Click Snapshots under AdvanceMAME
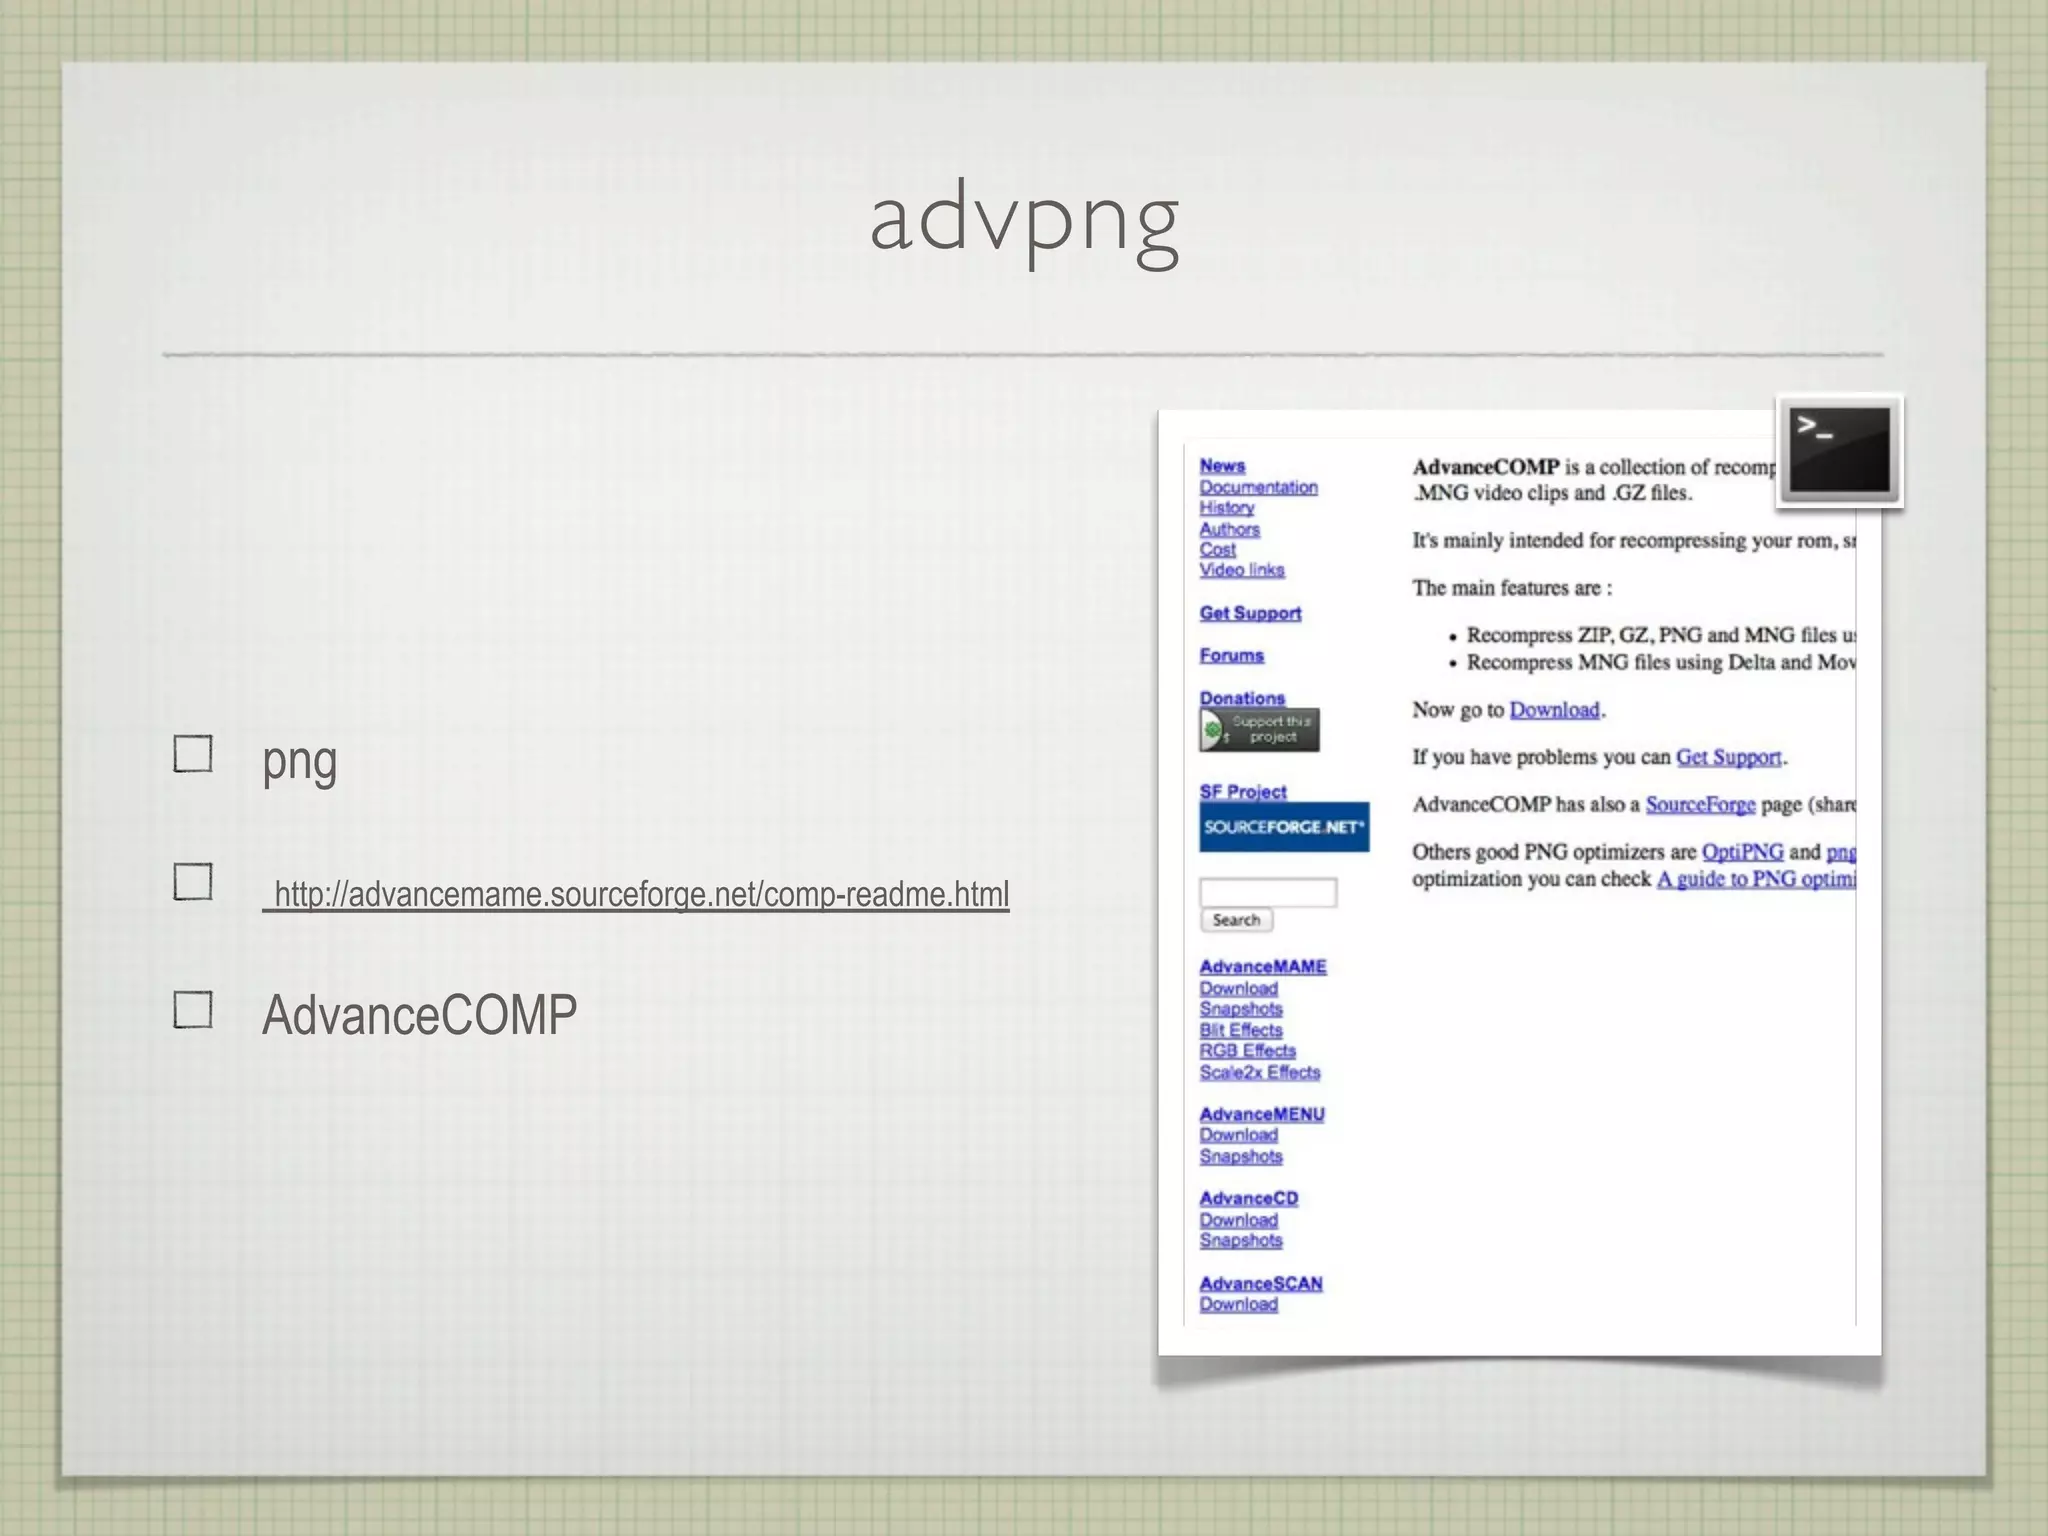This screenshot has height=1536, width=2048. (1240, 1009)
